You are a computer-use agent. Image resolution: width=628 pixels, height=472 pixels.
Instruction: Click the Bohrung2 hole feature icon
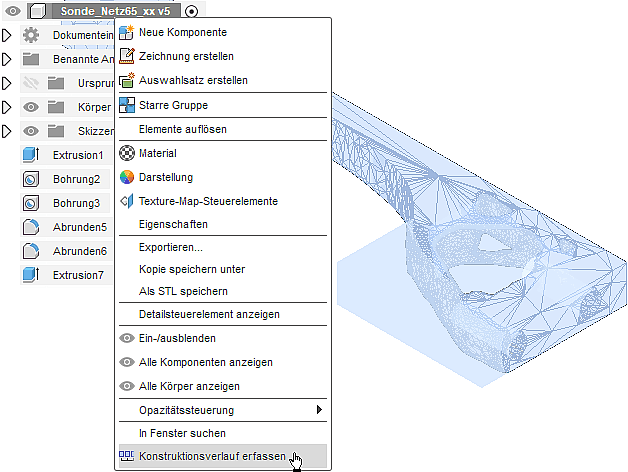coord(30,179)
